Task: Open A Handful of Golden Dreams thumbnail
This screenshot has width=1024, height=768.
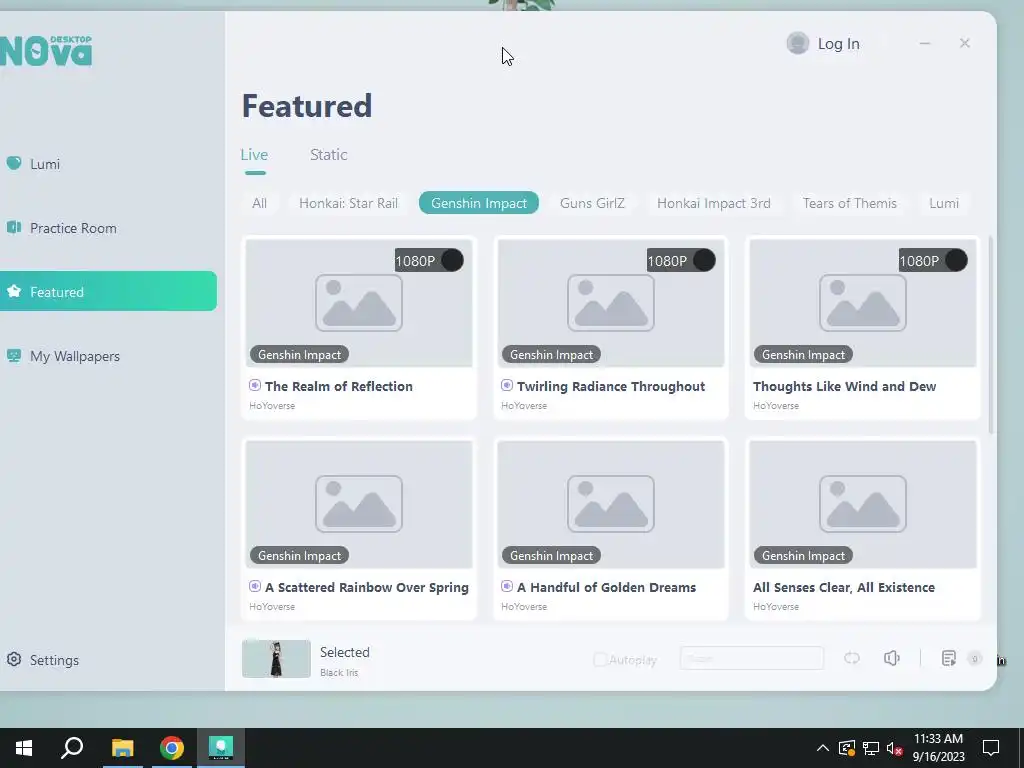Action: pos(611,504)
